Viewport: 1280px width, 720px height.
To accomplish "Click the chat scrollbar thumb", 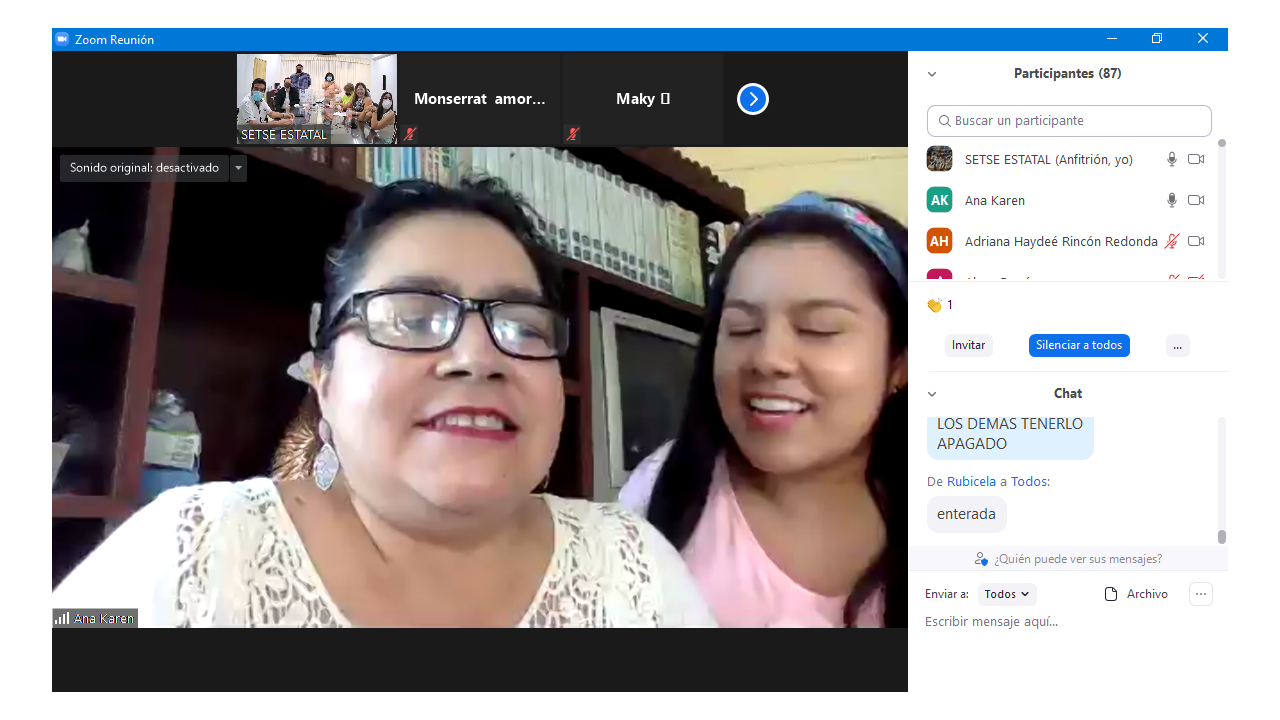I will click(x=1221, y=537).
